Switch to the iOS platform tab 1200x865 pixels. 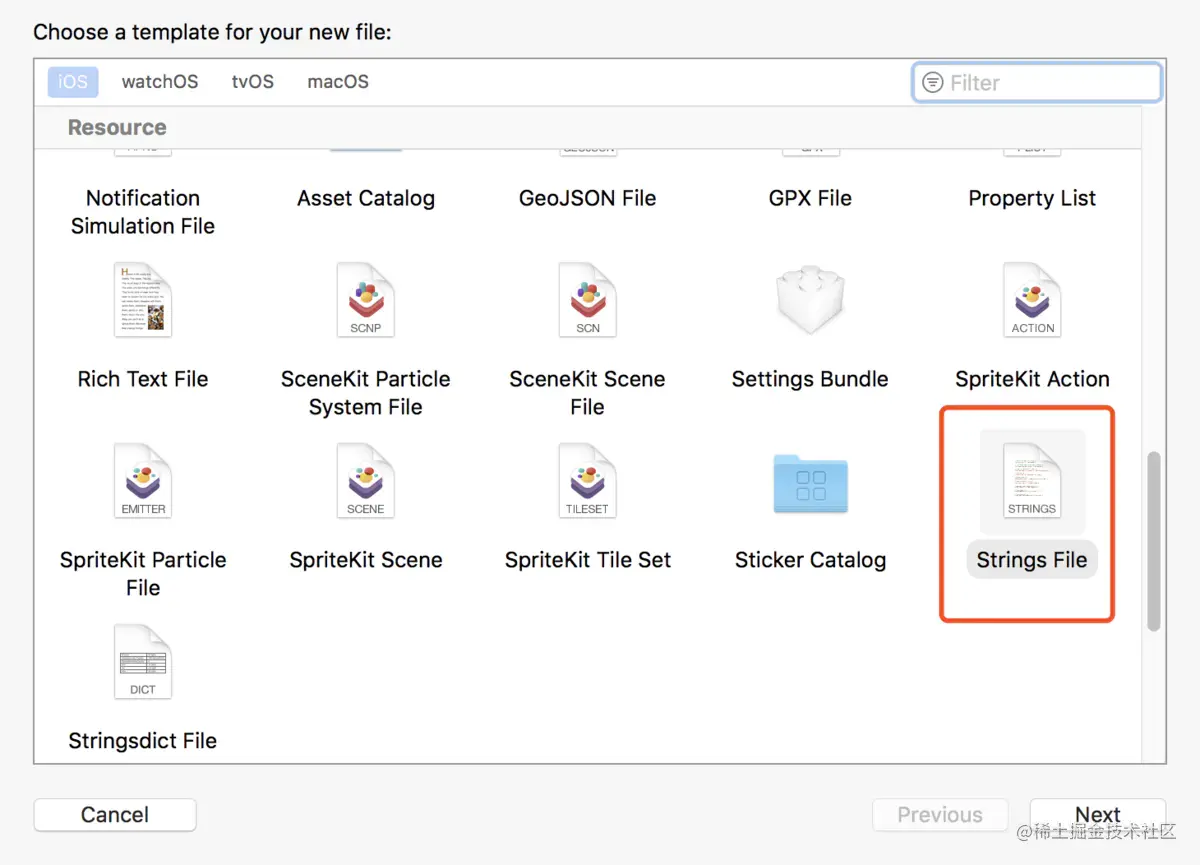pos(73,82)
